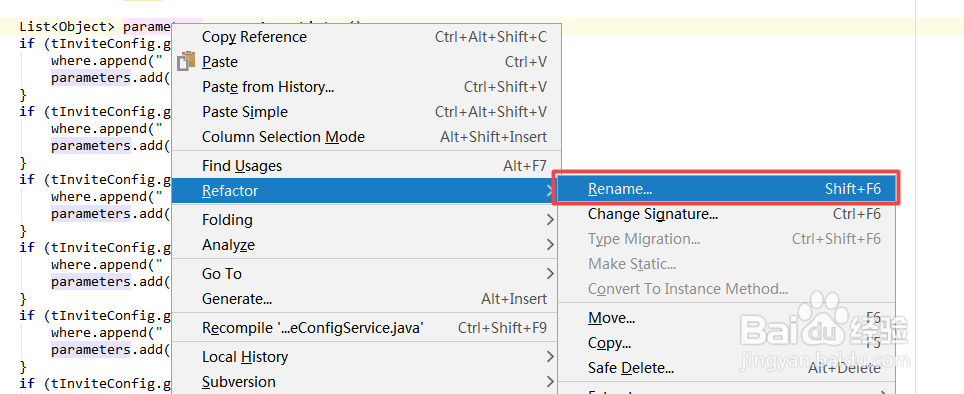Click the Paste clipboard icon

click(x=186, y=62)
